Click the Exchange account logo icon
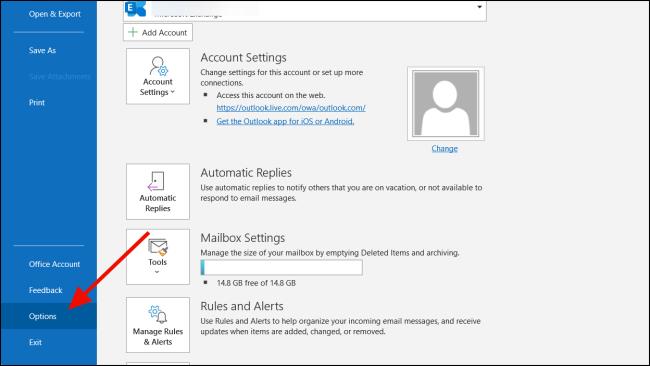Screen dimensions: 650x366 [136, 9]
